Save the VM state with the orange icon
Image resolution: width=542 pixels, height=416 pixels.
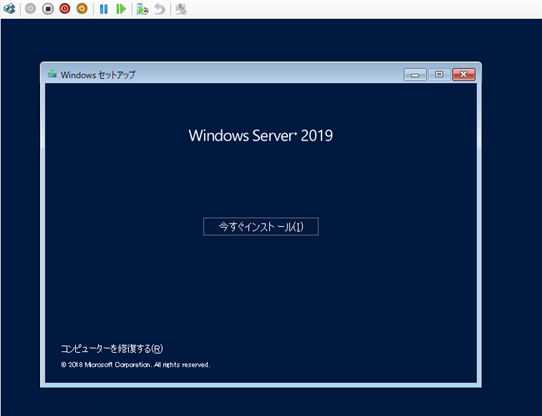coord(82,9)
